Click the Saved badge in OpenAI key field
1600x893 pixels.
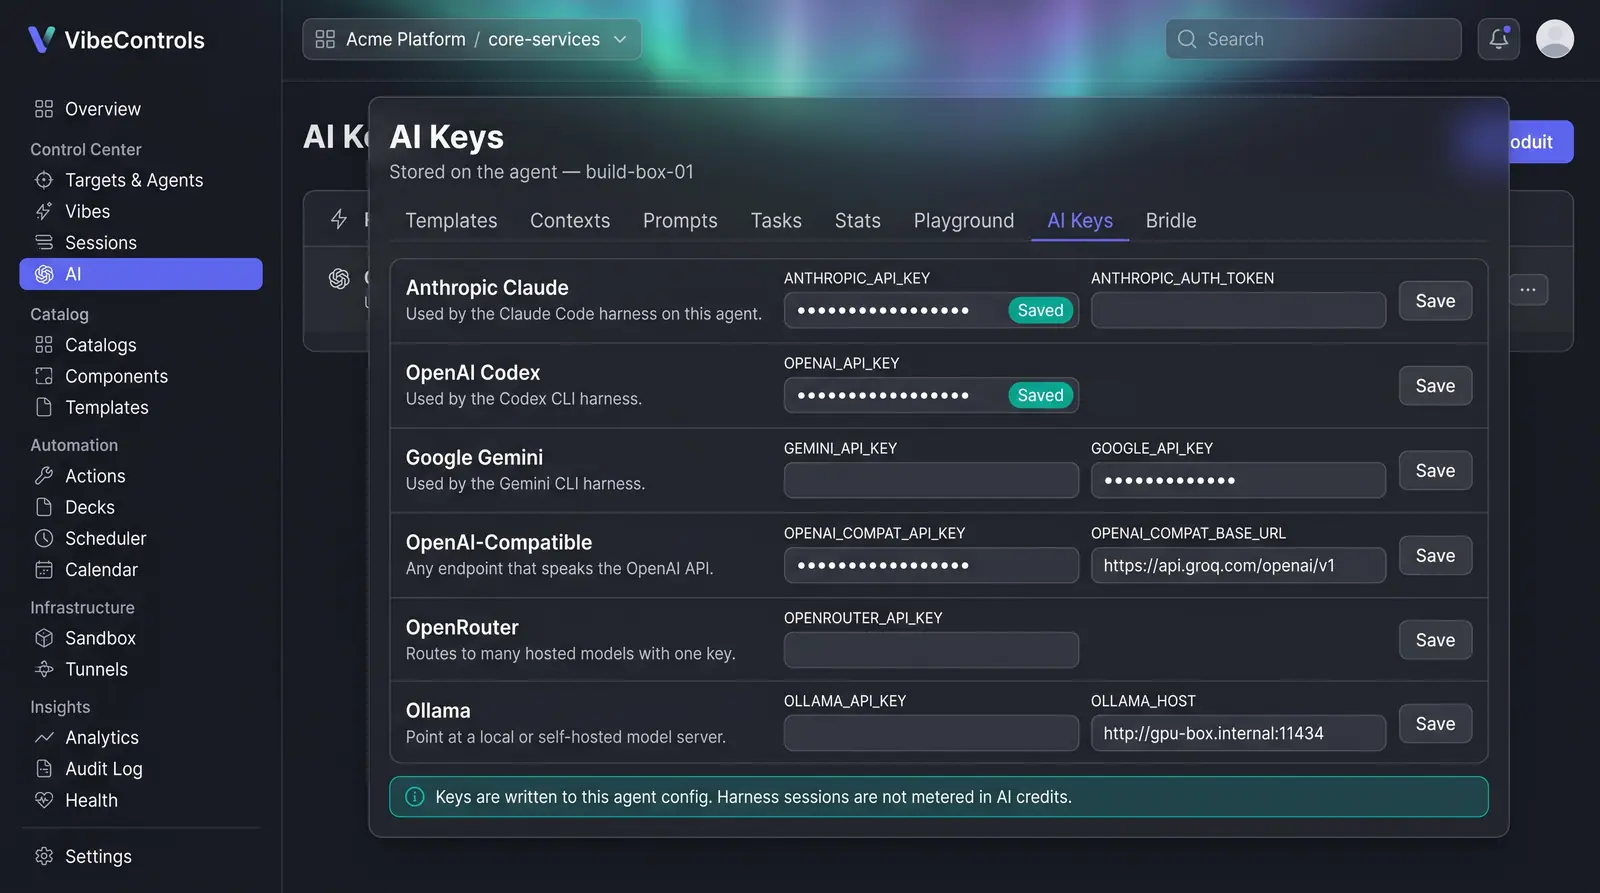1040,395
